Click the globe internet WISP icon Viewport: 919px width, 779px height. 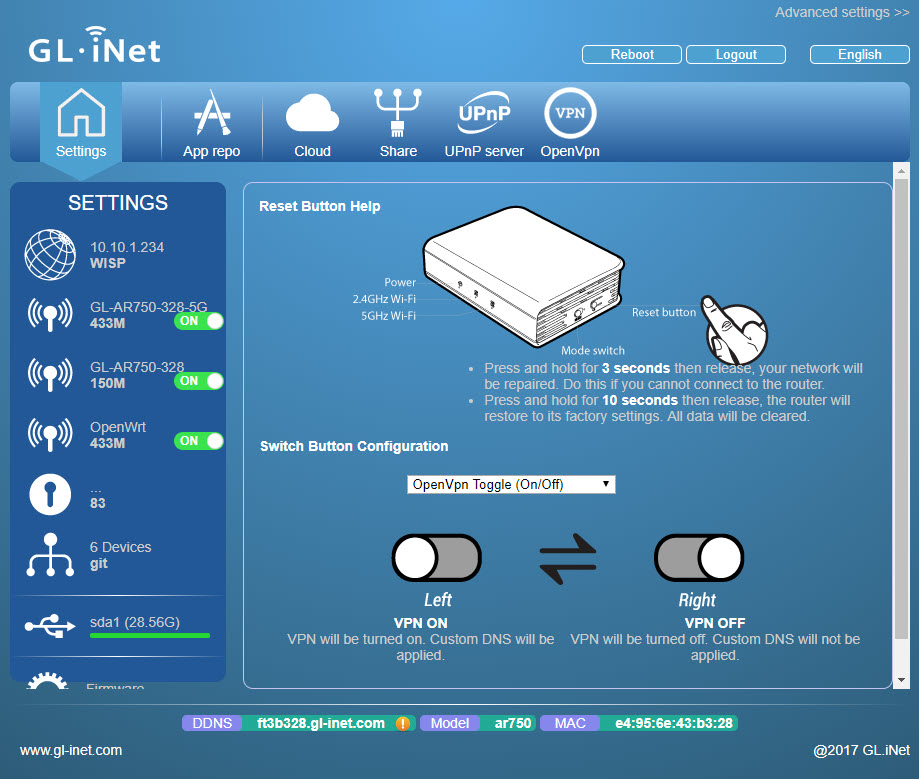(50, 254)
